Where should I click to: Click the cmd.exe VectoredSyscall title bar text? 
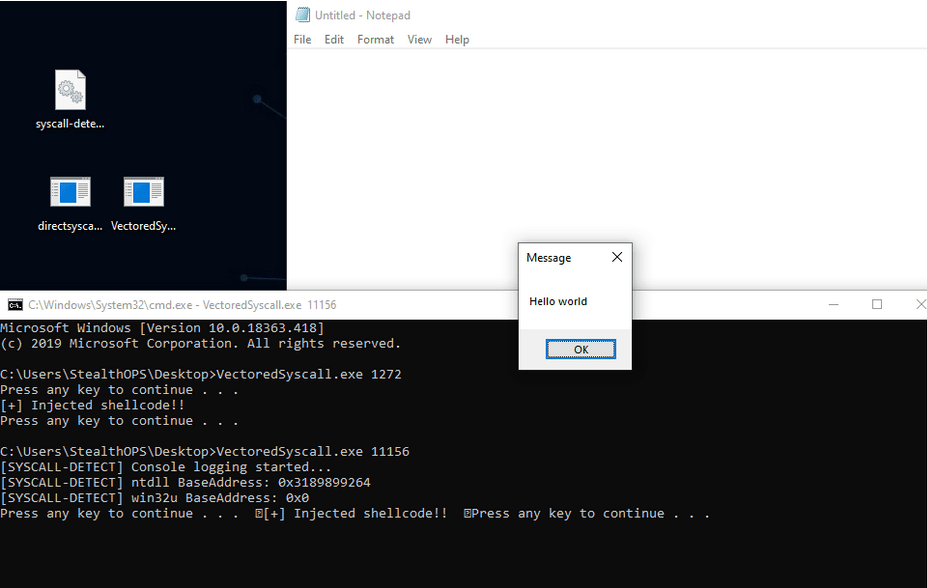(182, 305)
